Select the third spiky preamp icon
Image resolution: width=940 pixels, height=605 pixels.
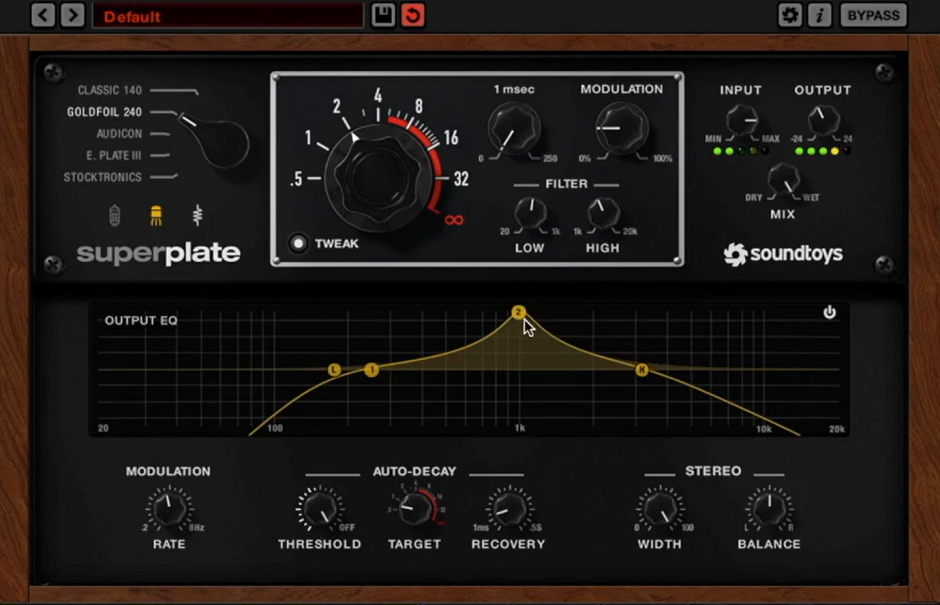[197, 215]
